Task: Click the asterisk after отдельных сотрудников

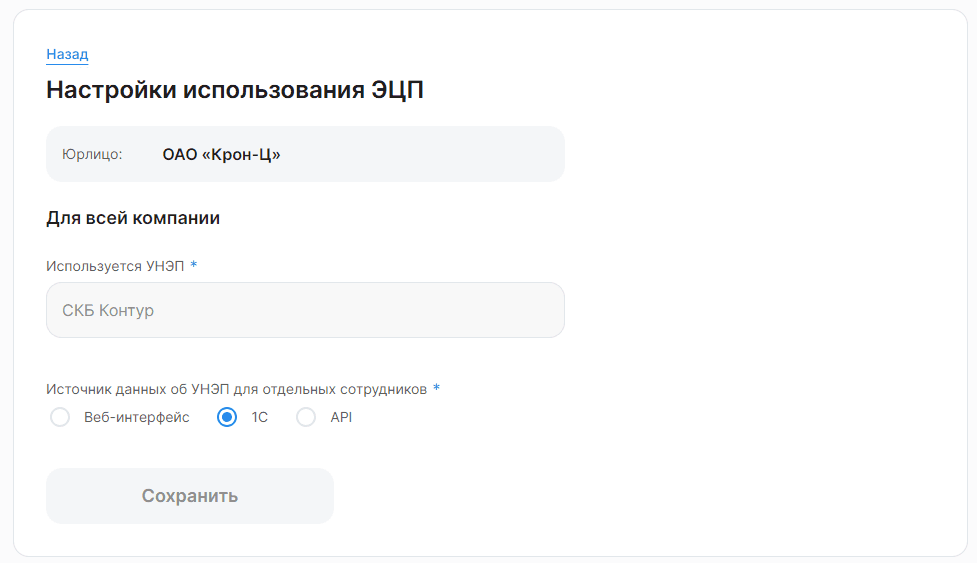Action: (437, 388)
